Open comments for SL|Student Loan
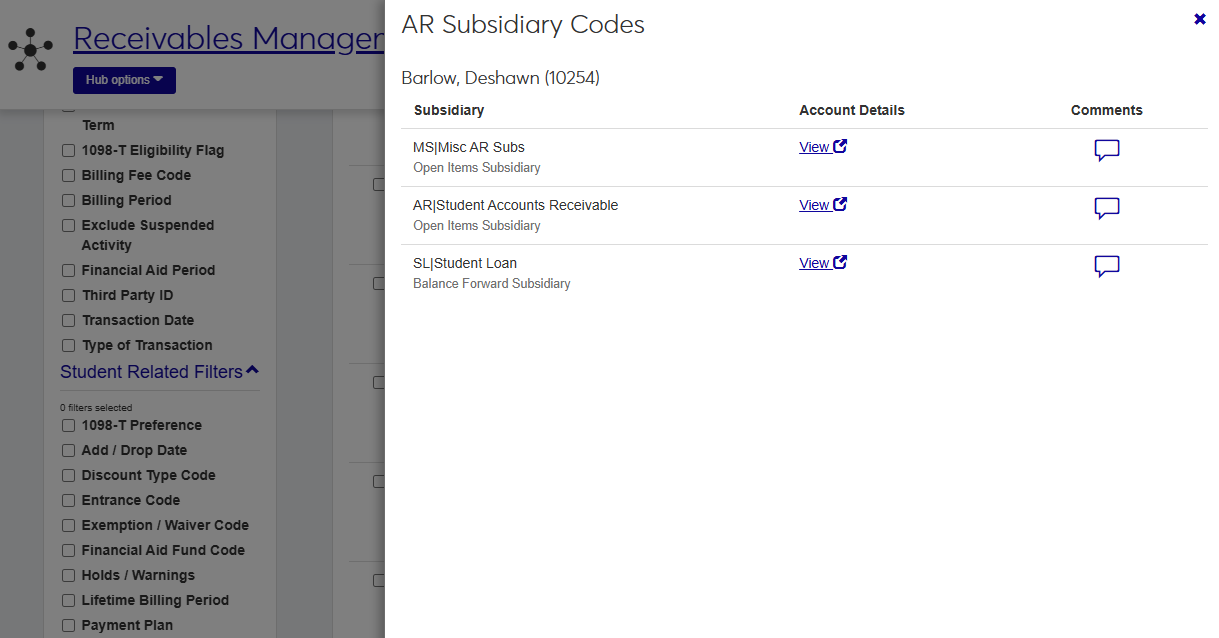Image resolution: width=1219 pixels, height=638 pixels. click(x=1107, y=266)
